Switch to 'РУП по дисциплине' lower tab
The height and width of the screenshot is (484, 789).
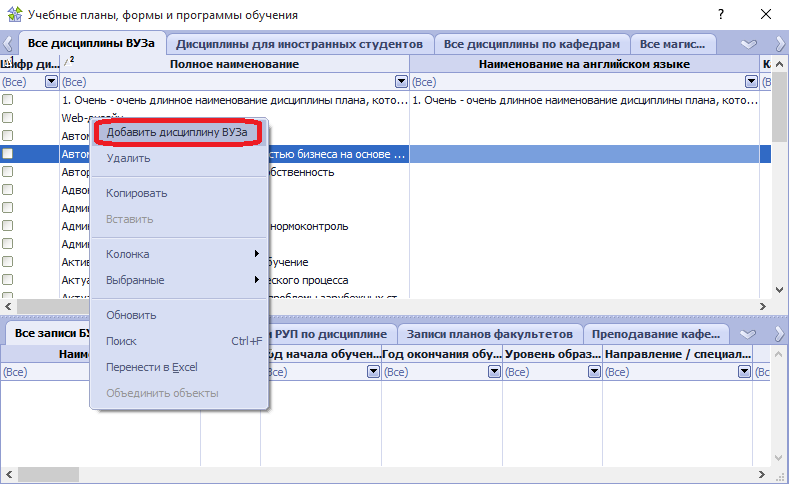pyautogui.click(x=331, y=335)
